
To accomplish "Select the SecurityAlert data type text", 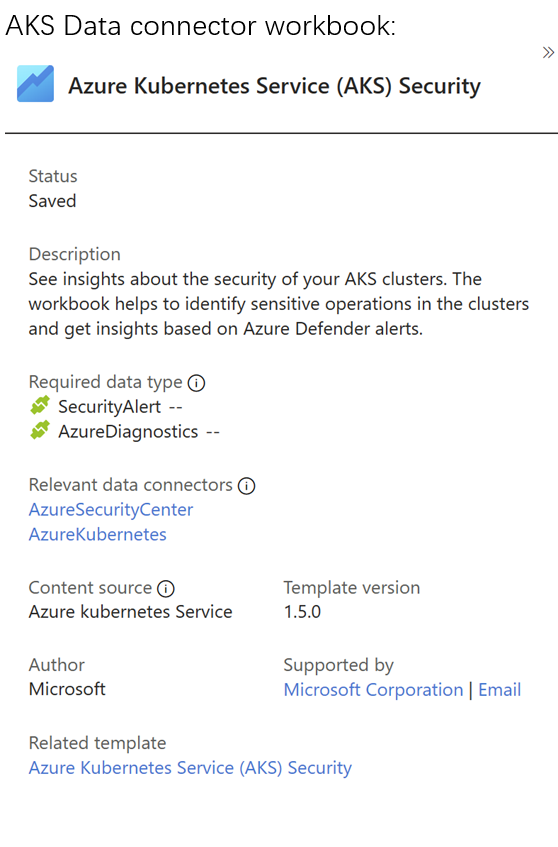I will pos(110,406).
